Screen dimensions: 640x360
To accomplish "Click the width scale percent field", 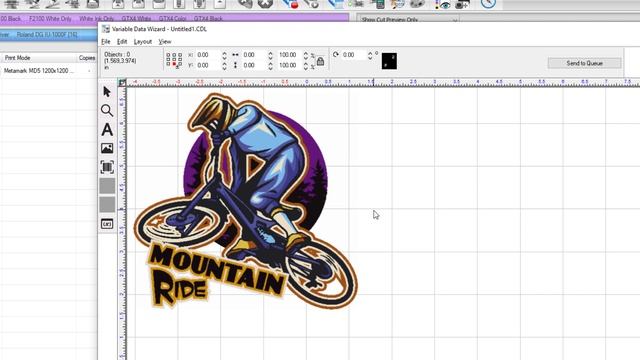I will click(290, 55).
